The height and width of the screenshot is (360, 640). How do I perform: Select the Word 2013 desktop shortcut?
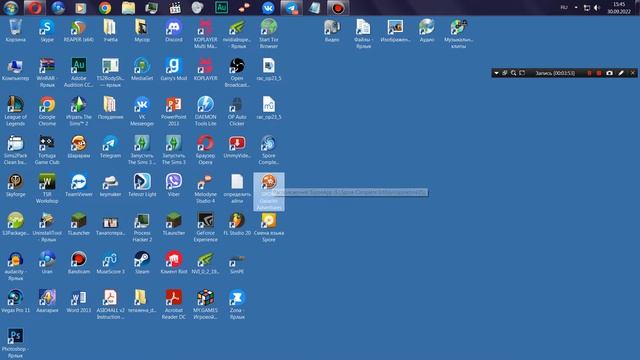[x=78, y=302]
